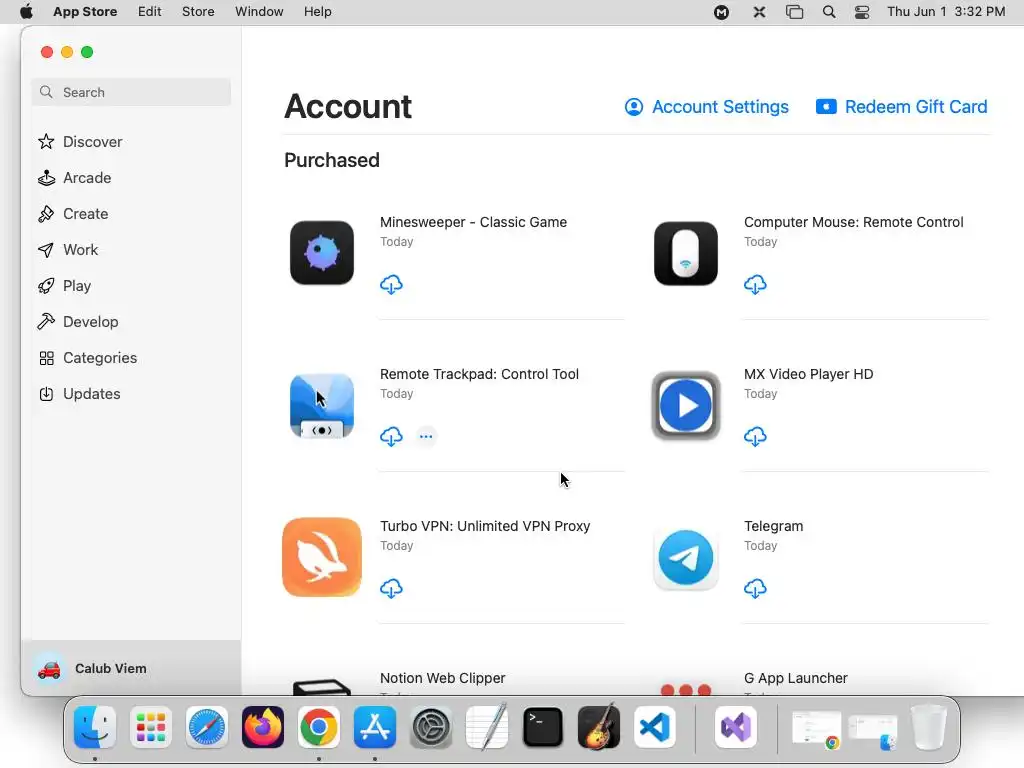This screenshot has width=1024, height=768.
Task: Download Telegram via cloud icon
Action: click(x=755, y=588)
